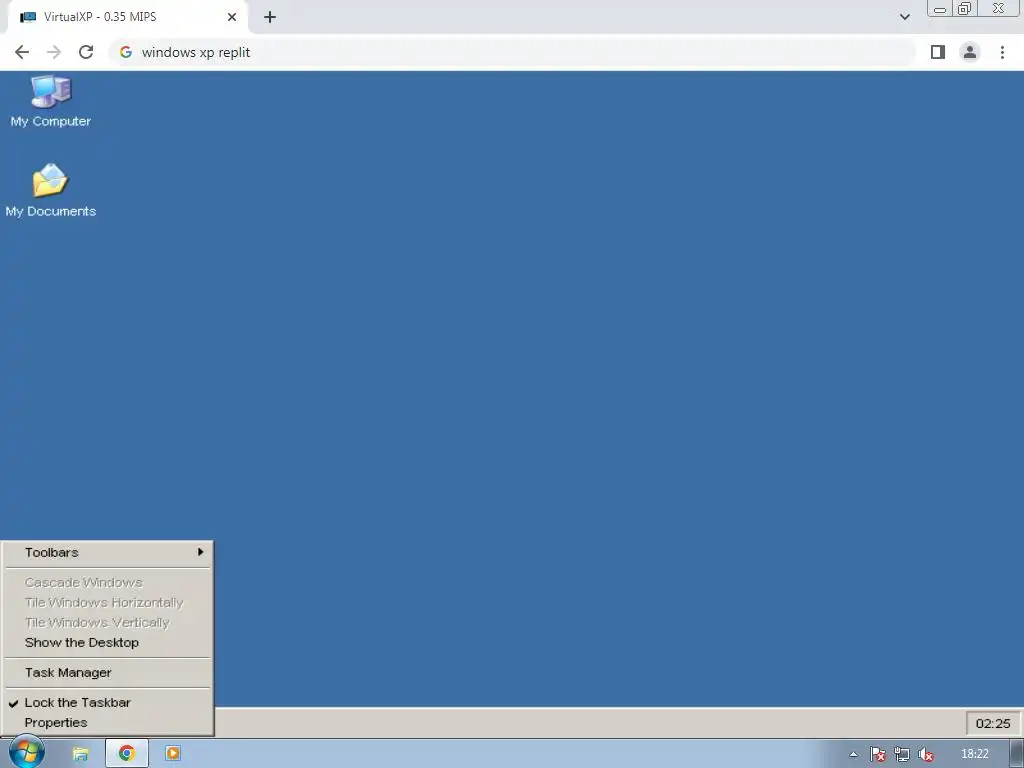Open the tab search dropdown chevron

tap(904, 17)
